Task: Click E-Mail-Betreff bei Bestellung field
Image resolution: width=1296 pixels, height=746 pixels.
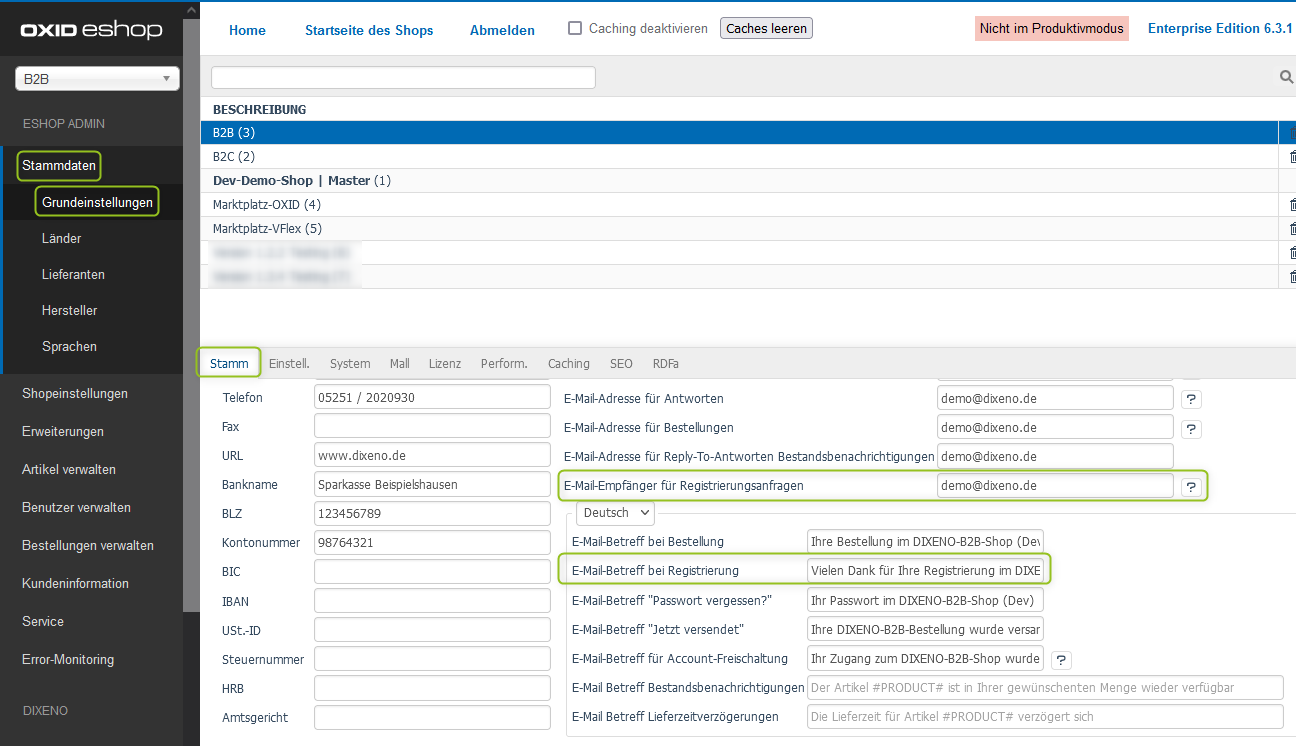Action: tap(926, 541)
